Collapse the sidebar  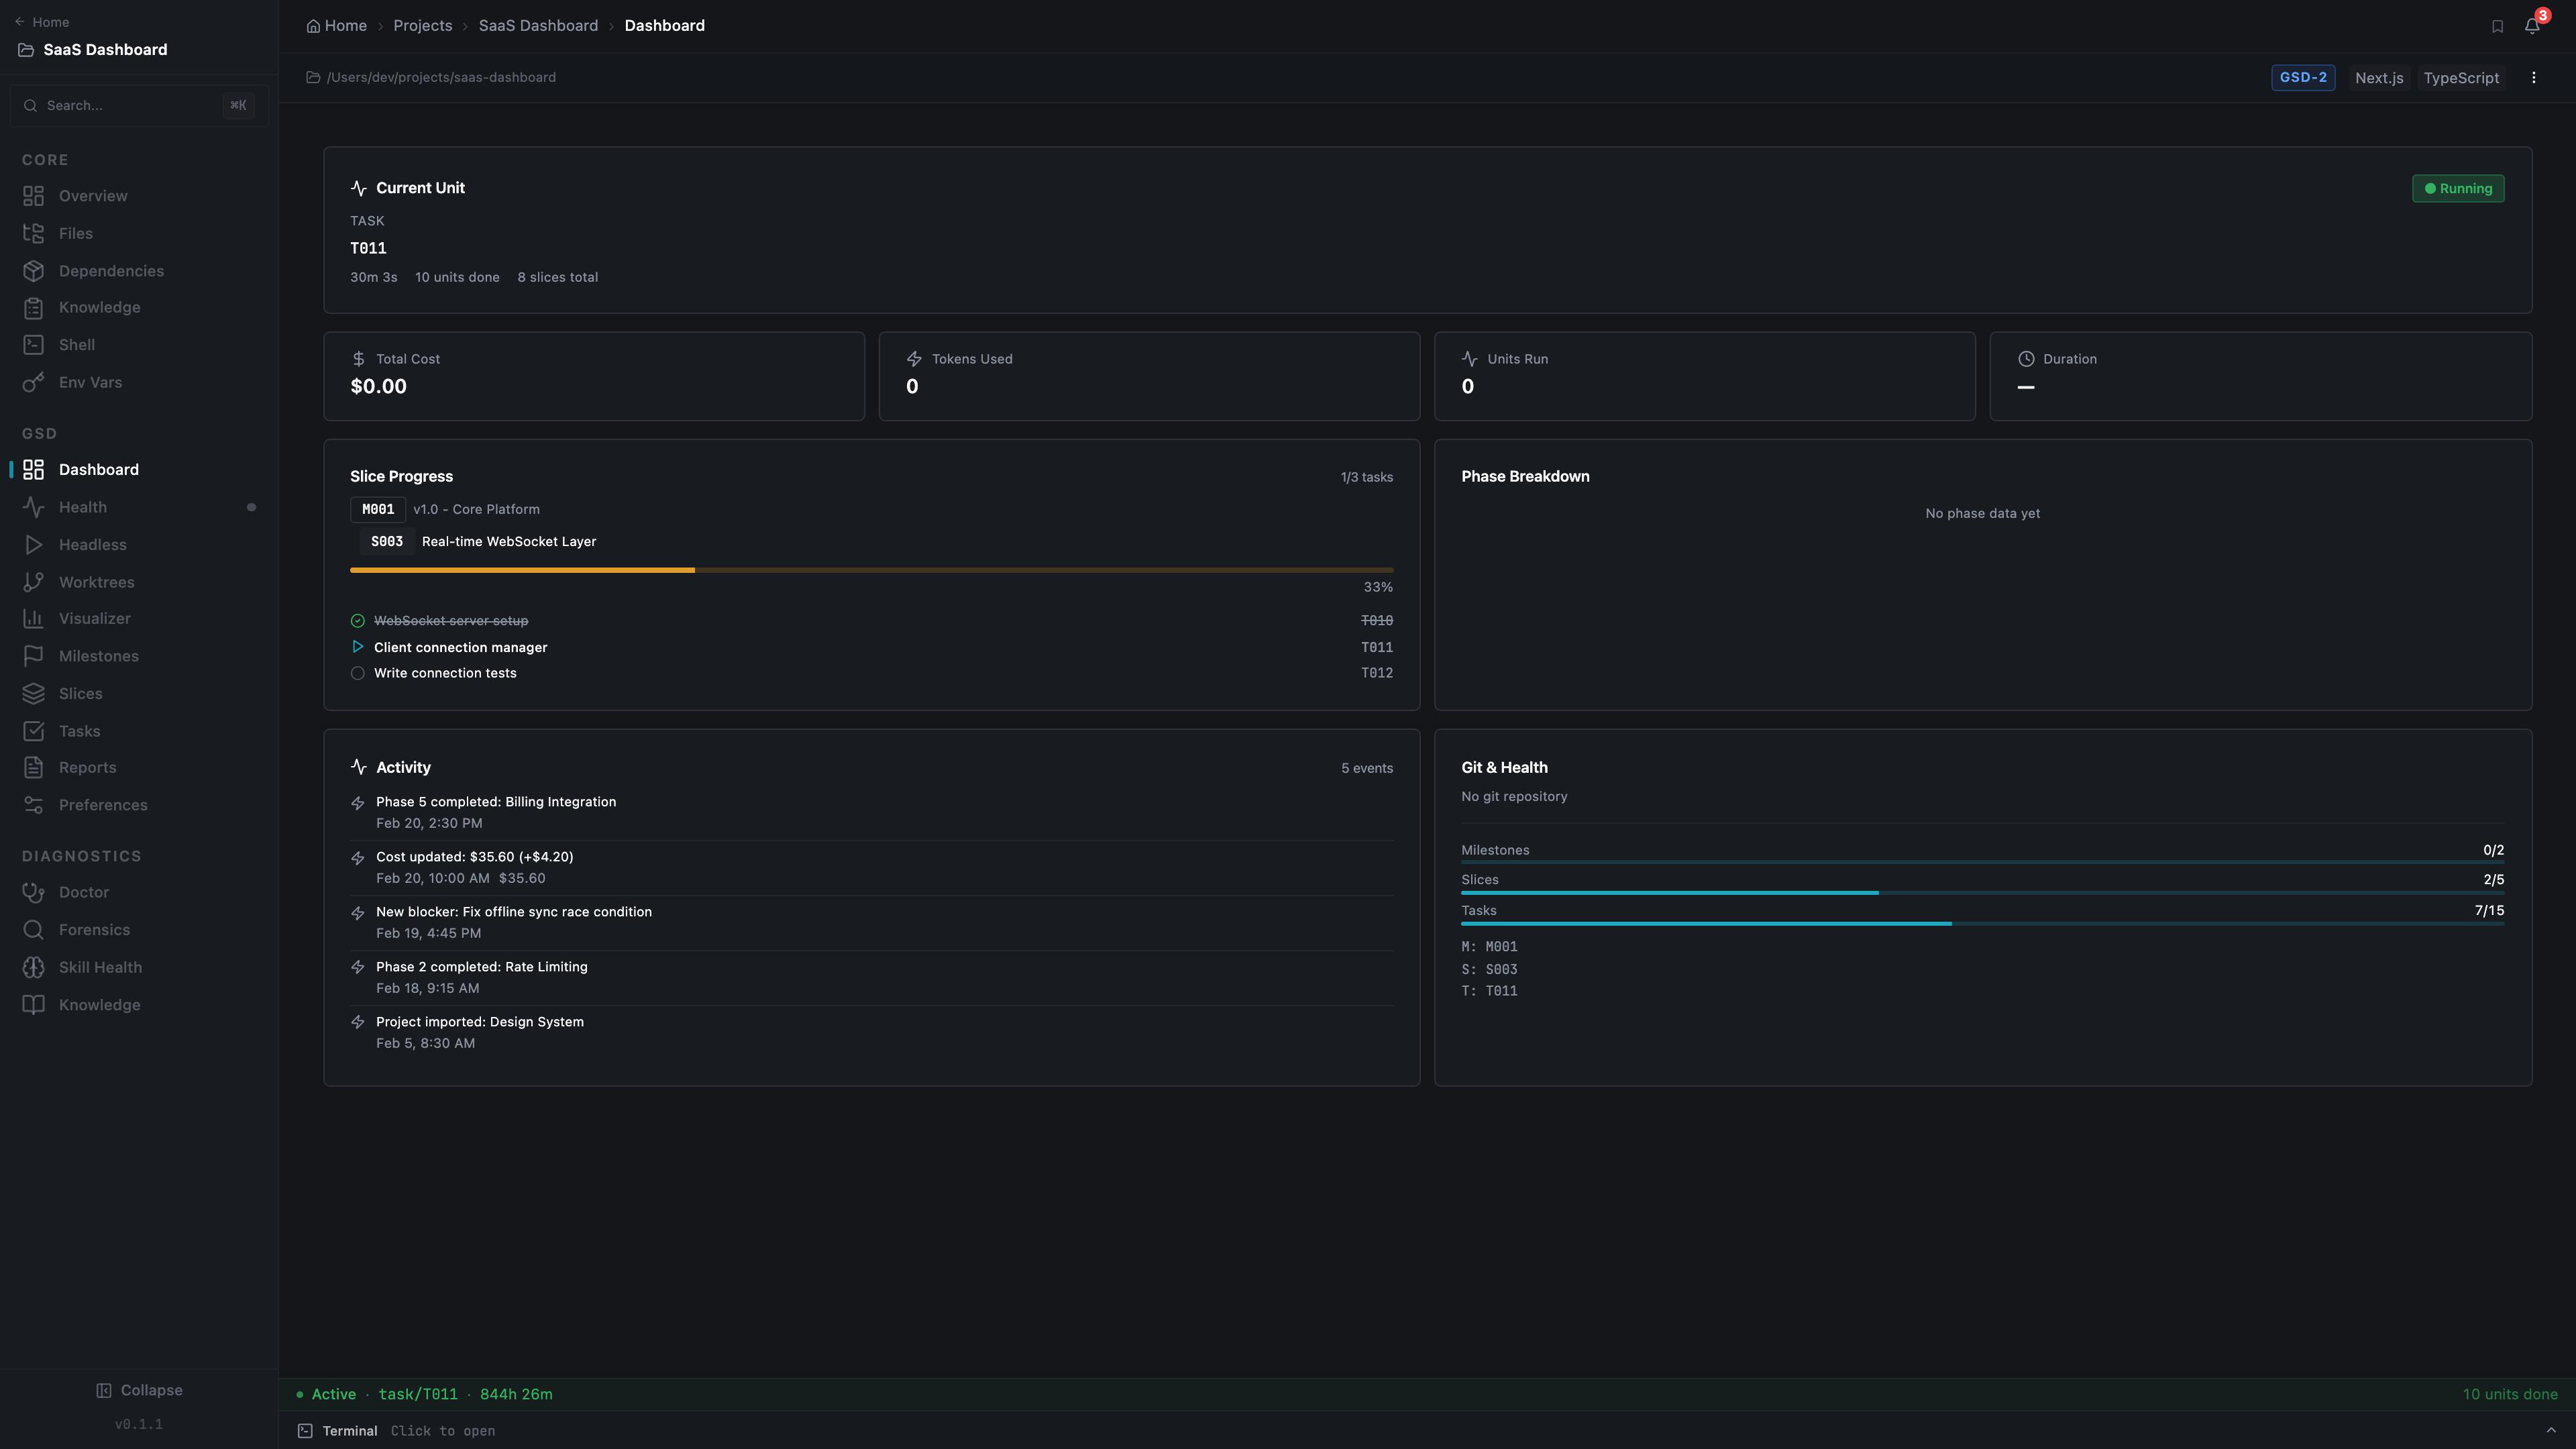pos(139,1389)
